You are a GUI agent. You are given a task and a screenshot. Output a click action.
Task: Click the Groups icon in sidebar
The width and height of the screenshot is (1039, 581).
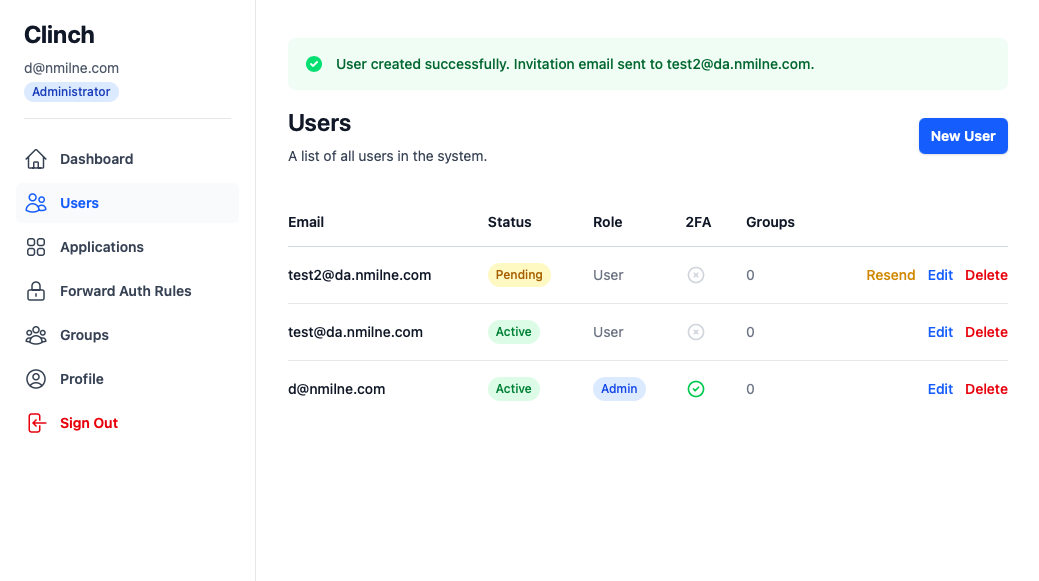tap(36, 335)
